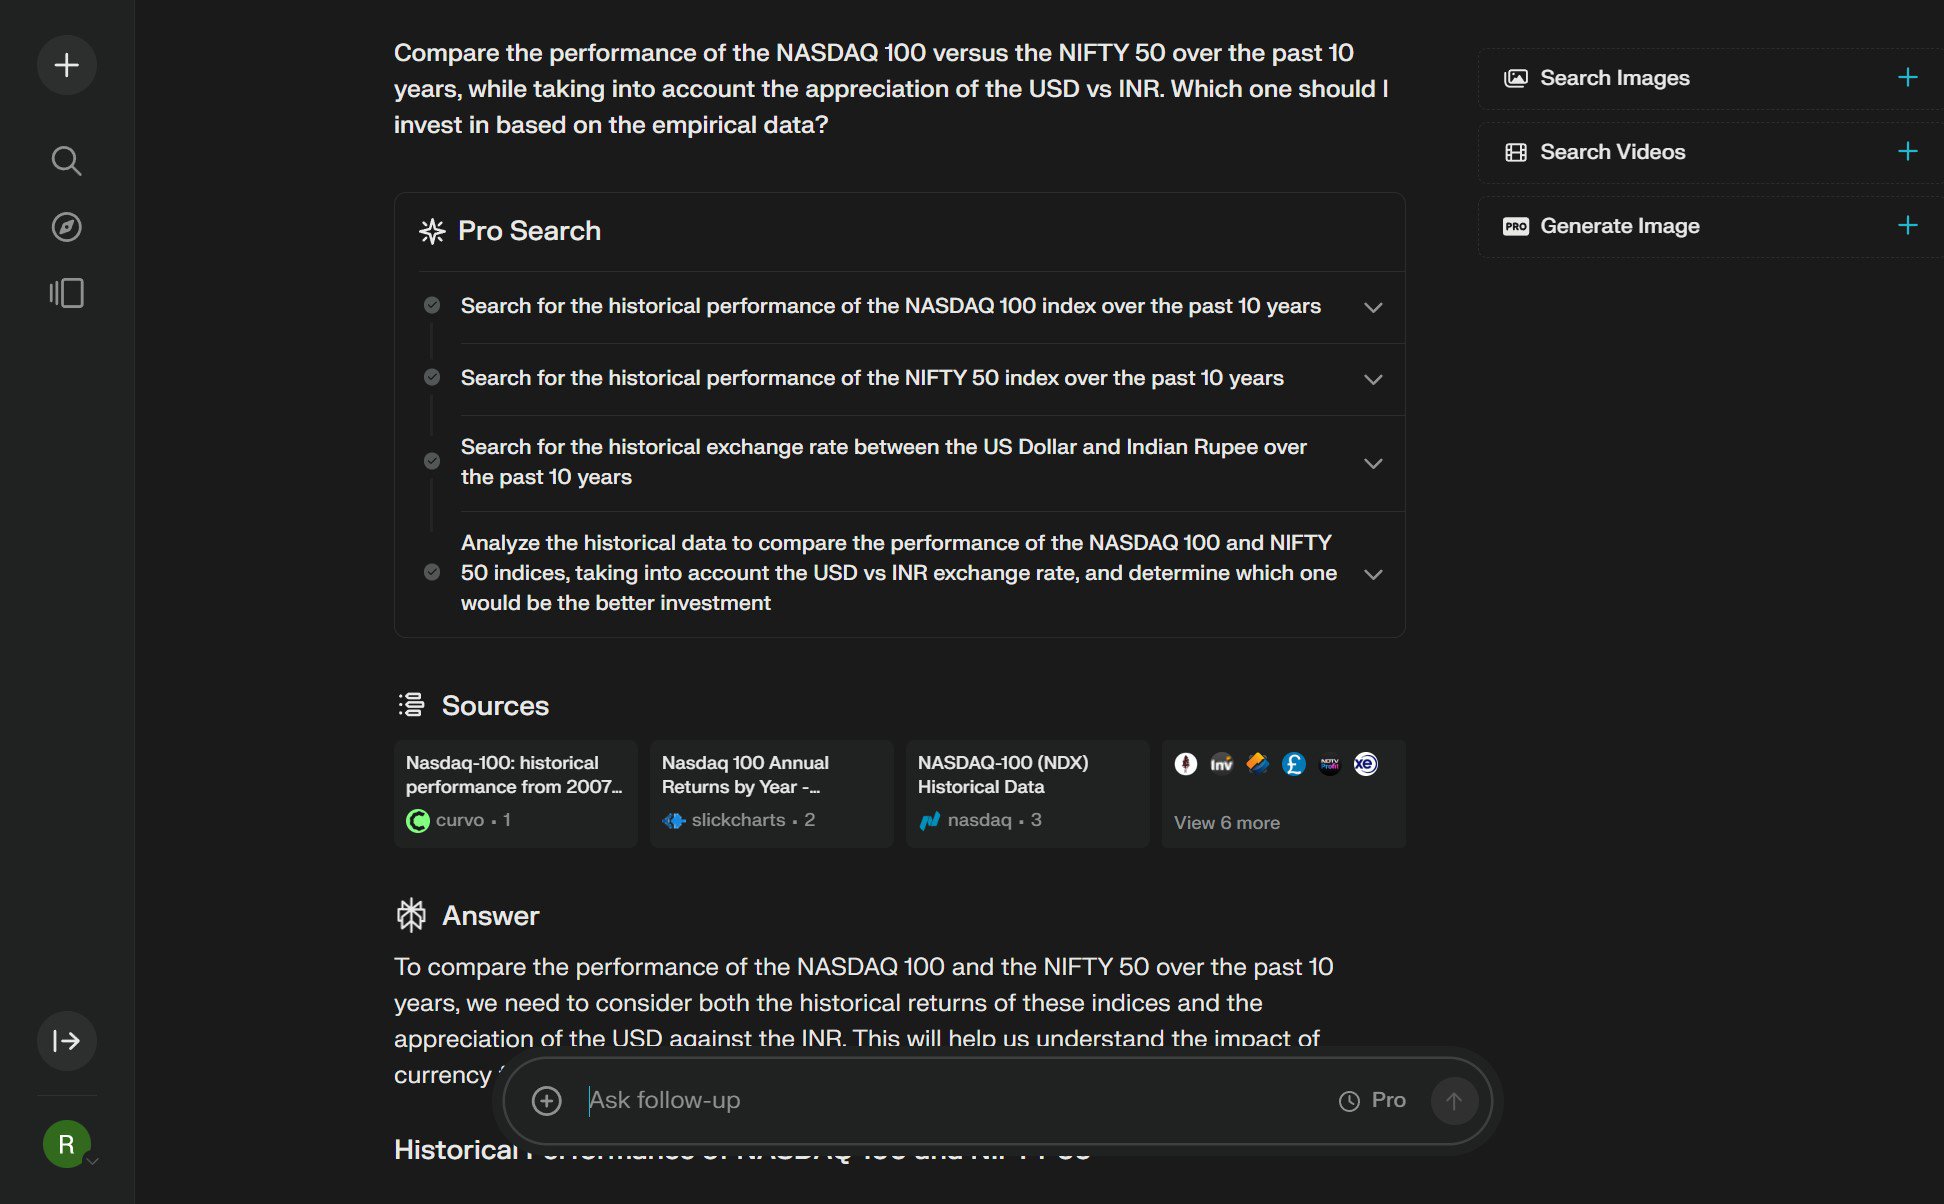Toggle the answer analysis step disclosure

1372,572
